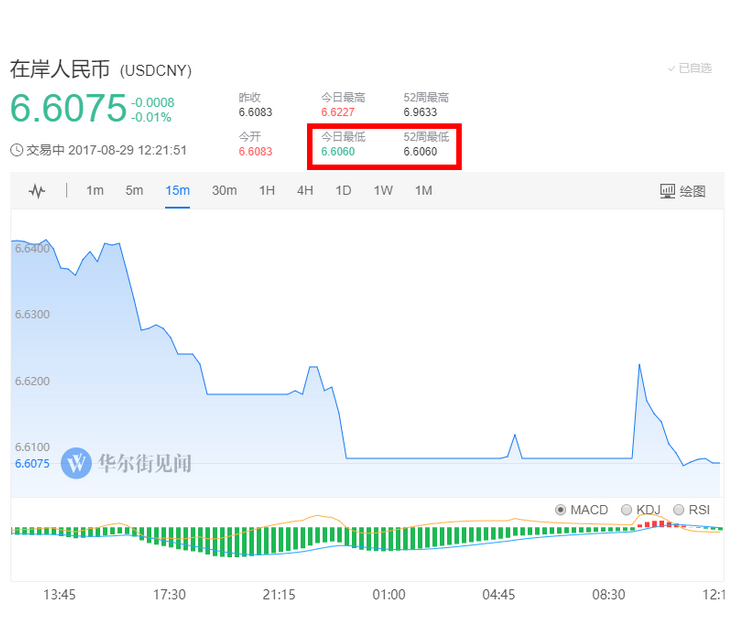Select the 5m chart interval
The image size is (733, 625).
[134, 191]
